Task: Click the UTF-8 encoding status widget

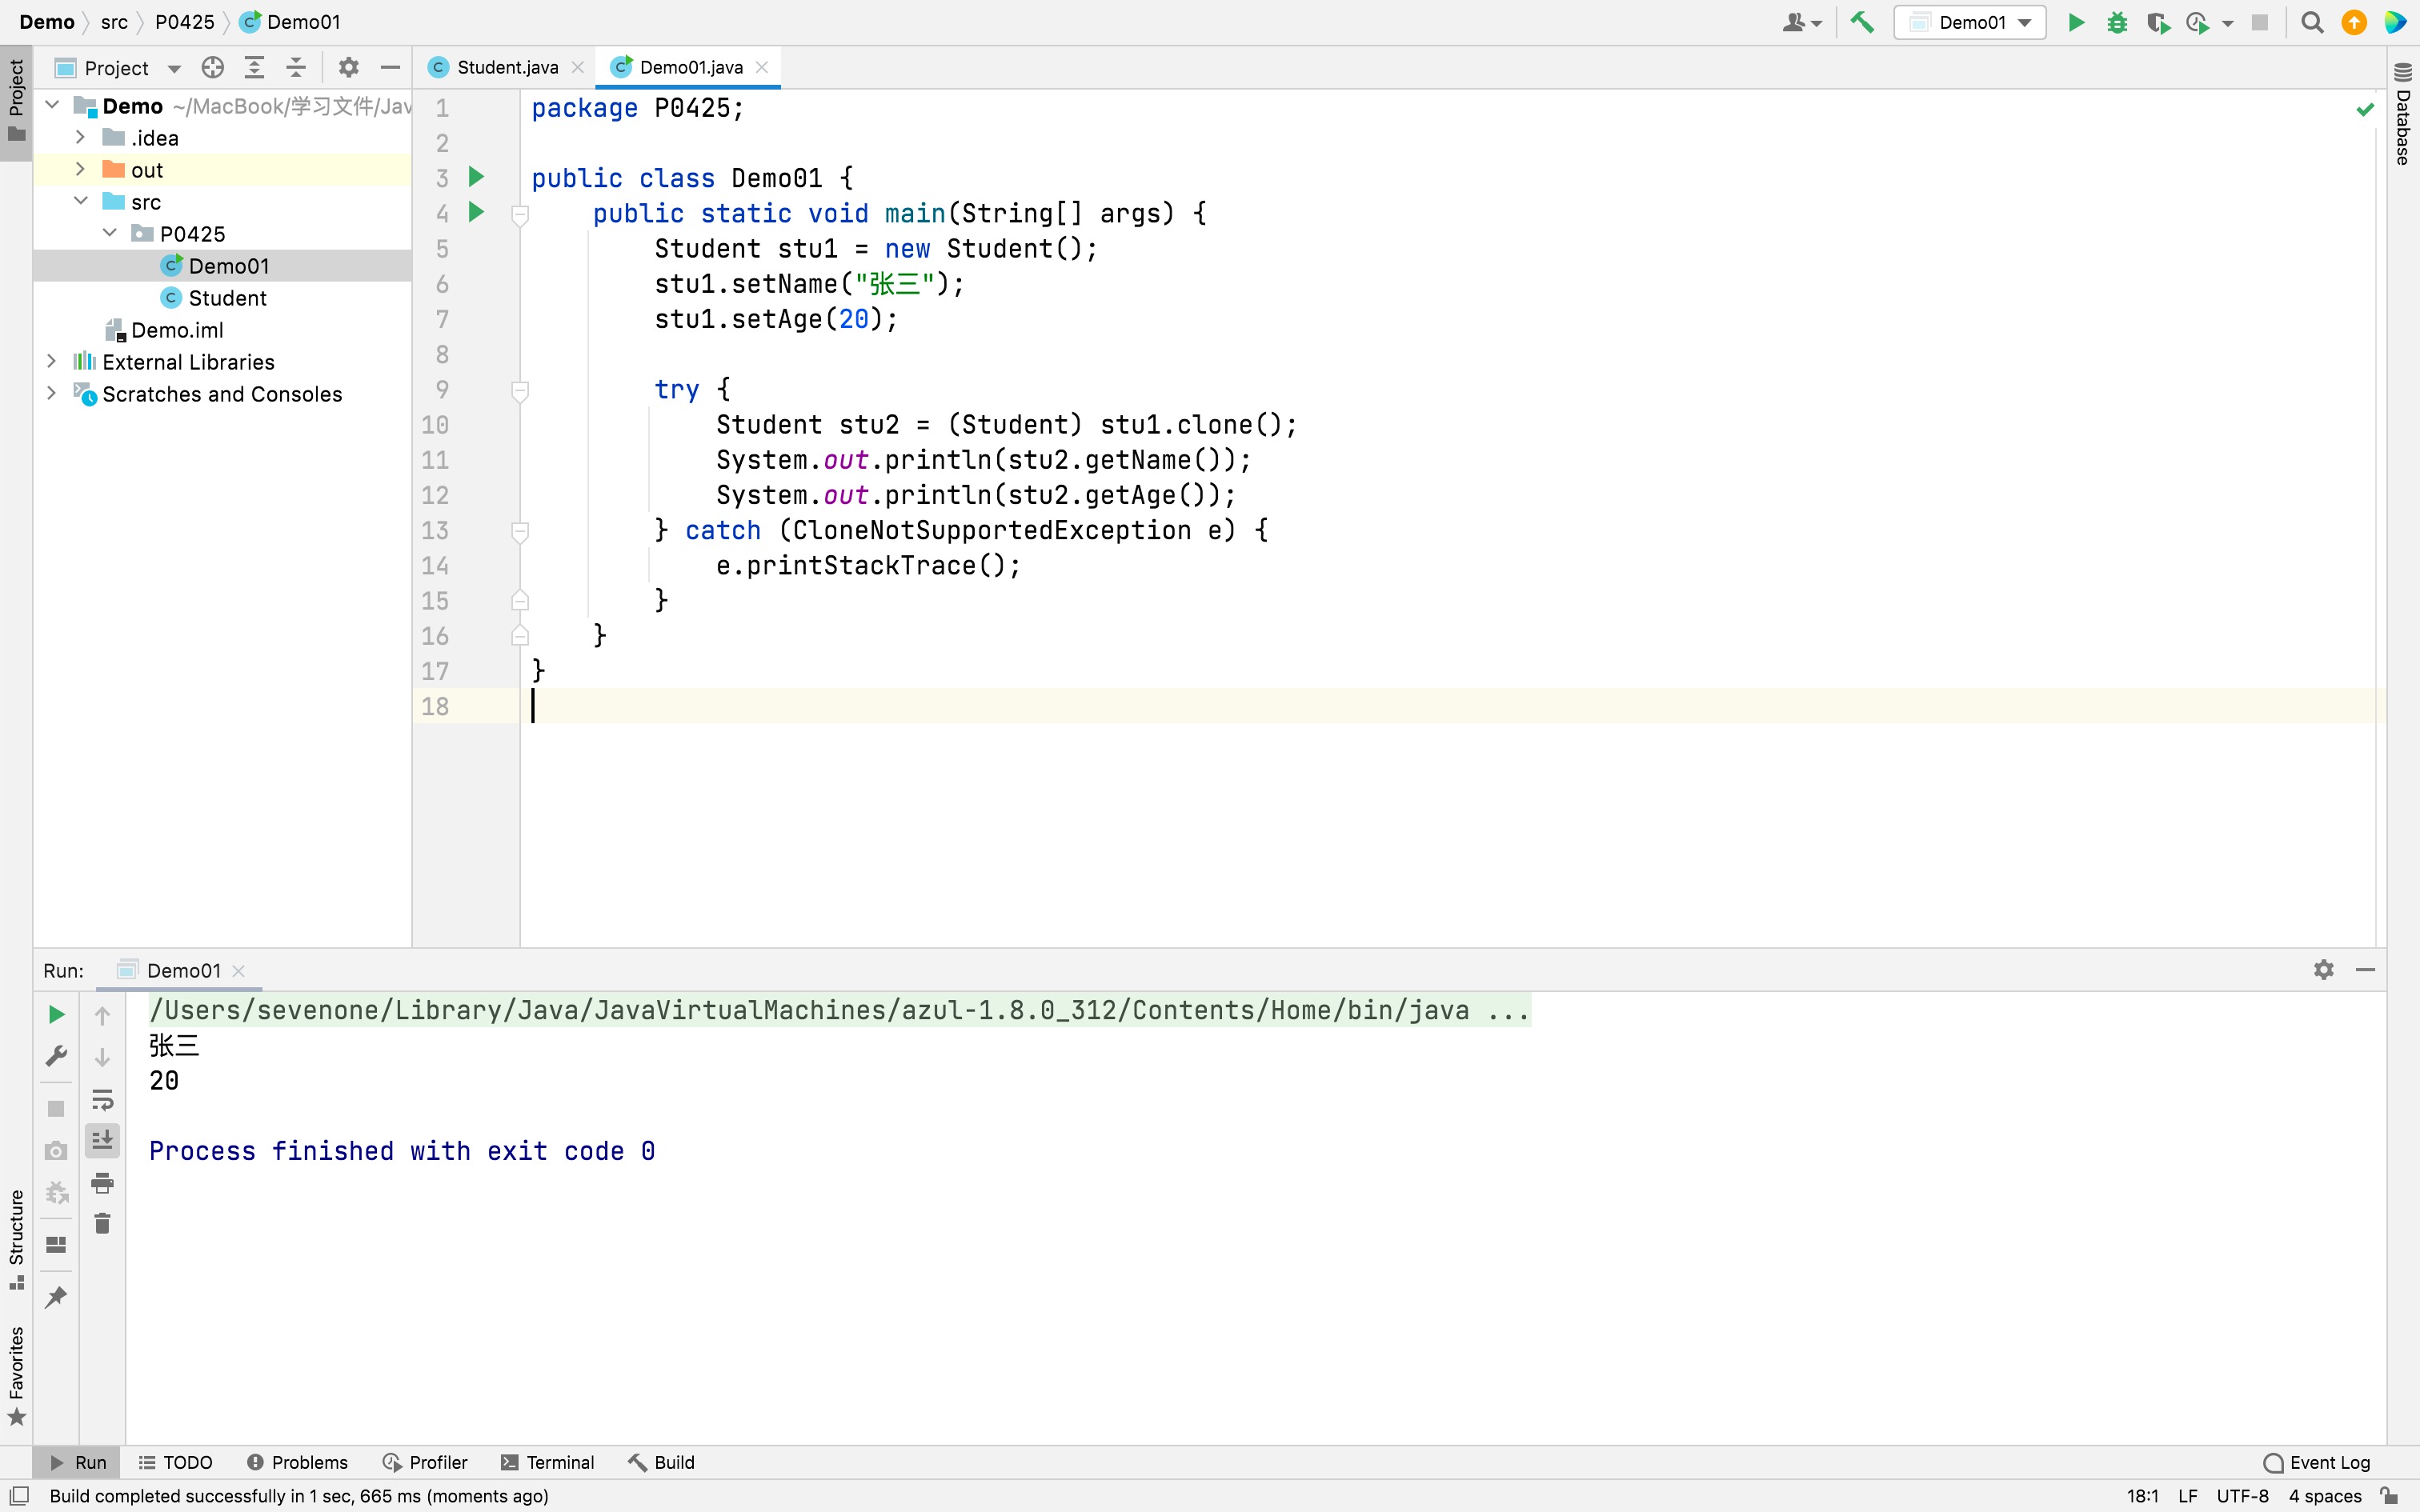Action: point(2242,1496)
